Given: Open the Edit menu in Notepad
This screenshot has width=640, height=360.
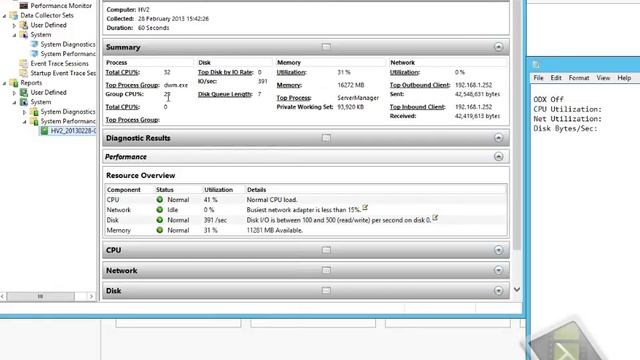Looking at the screenshot, I should (556, 78).
